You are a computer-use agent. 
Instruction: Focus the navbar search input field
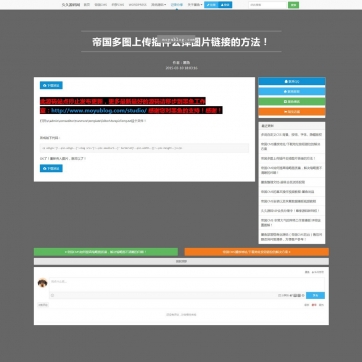click(267, 5)
